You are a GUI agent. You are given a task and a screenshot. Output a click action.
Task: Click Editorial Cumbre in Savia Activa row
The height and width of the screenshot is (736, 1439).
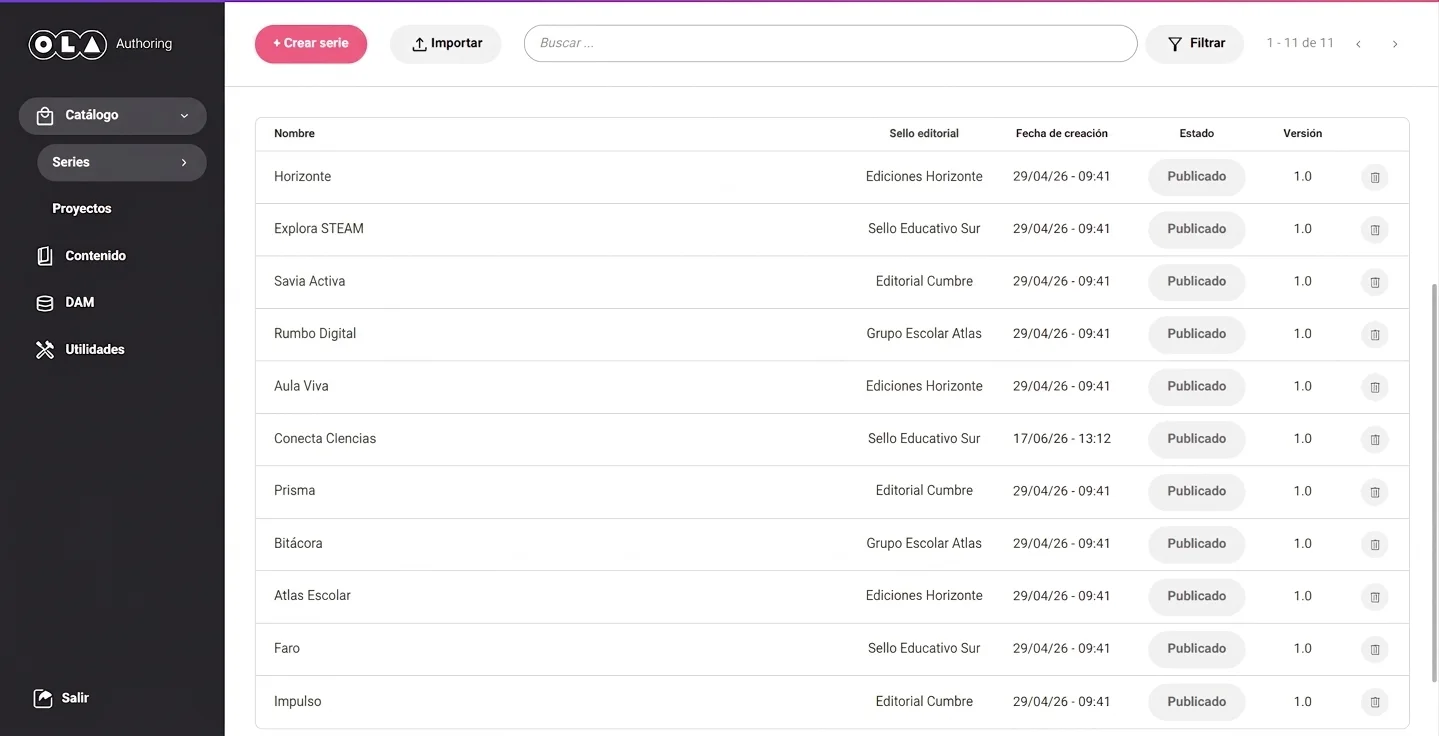click(x=924, y=281)
